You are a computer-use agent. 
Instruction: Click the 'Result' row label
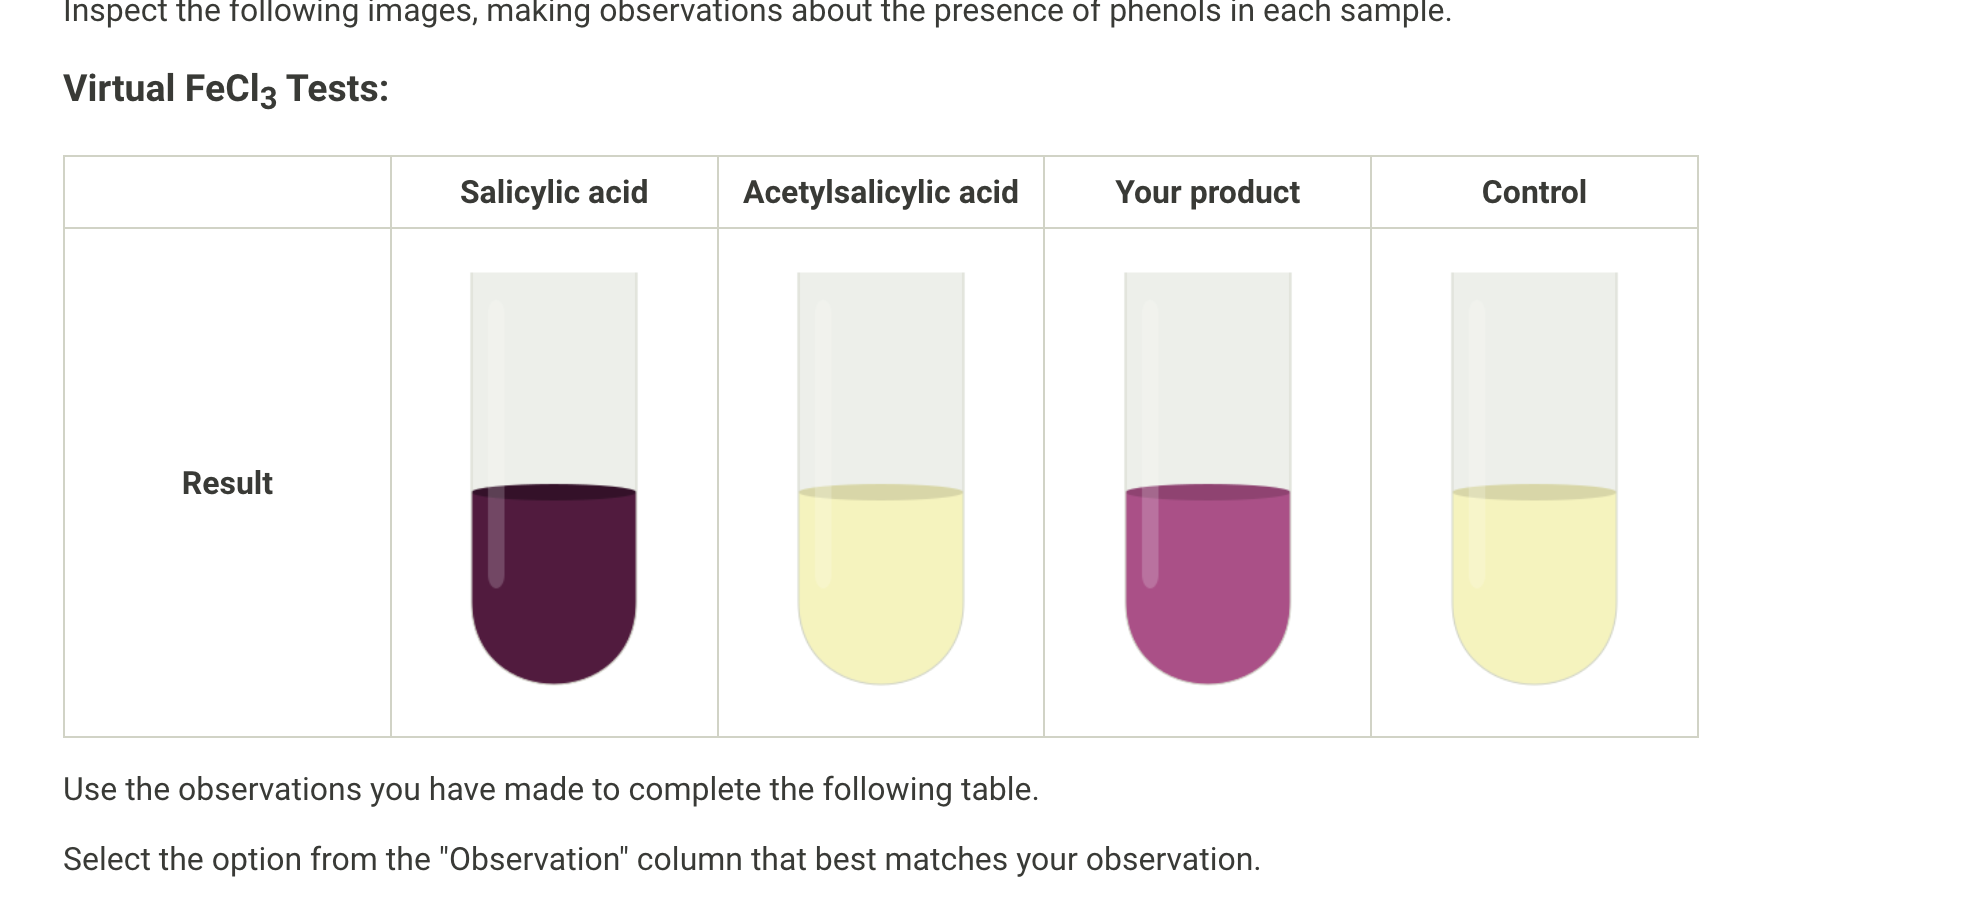(227, 483)
